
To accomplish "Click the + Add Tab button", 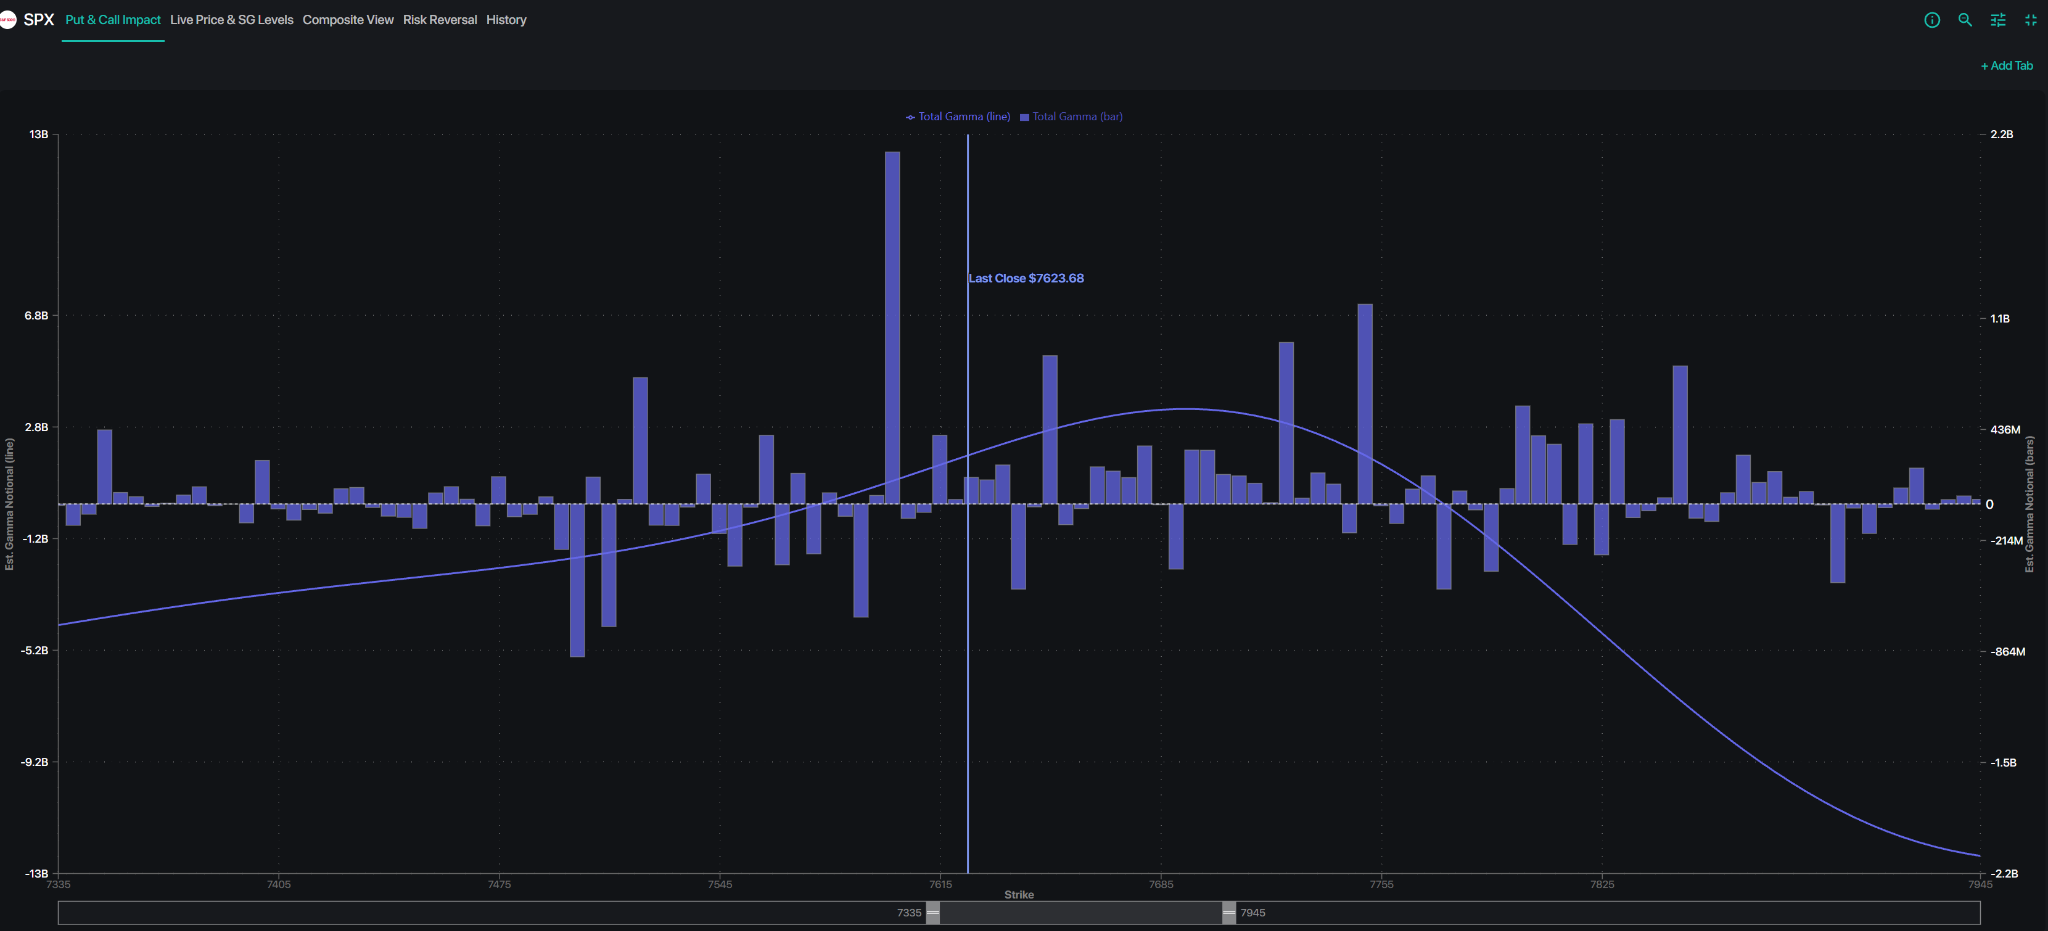I will pyautogui.click(x=2007, y=66).
